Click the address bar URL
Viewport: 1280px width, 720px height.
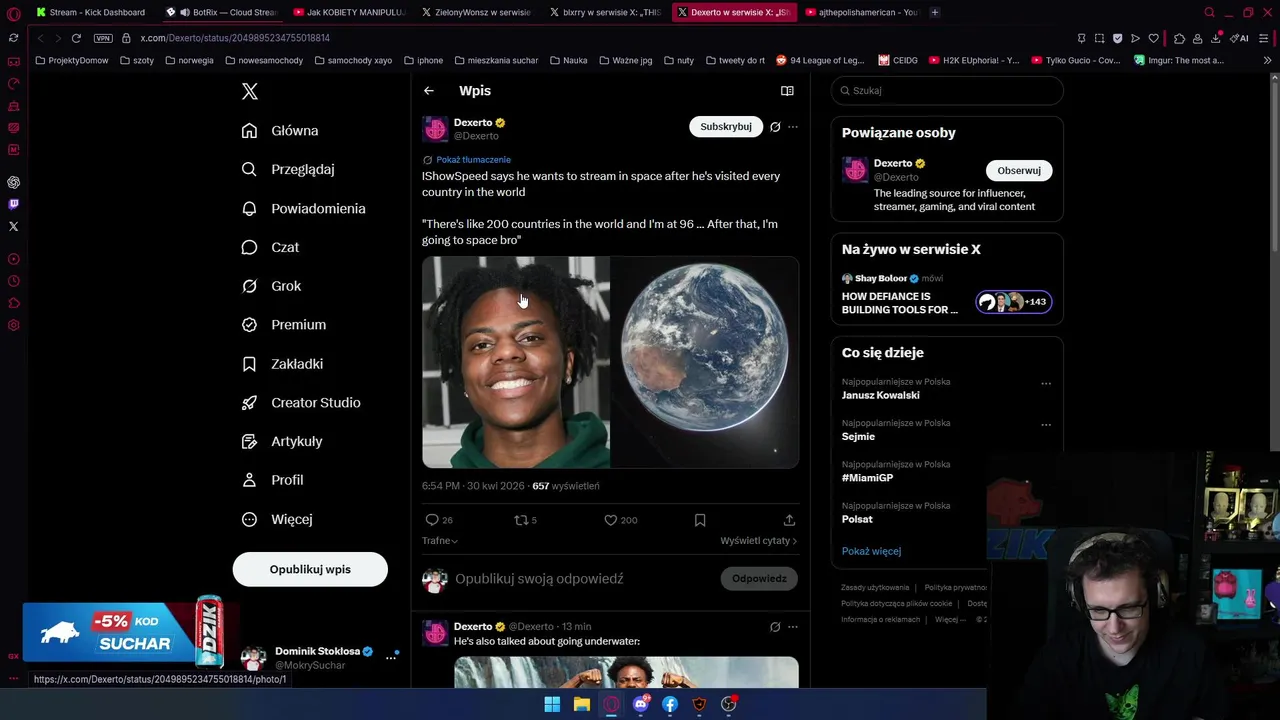(235, 38)
